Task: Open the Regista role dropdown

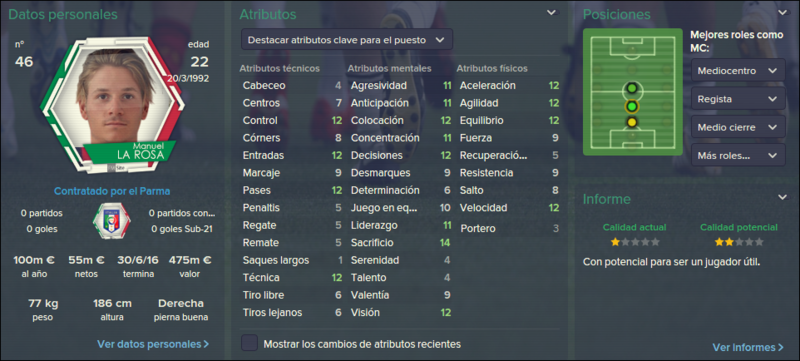Action: 738,99
